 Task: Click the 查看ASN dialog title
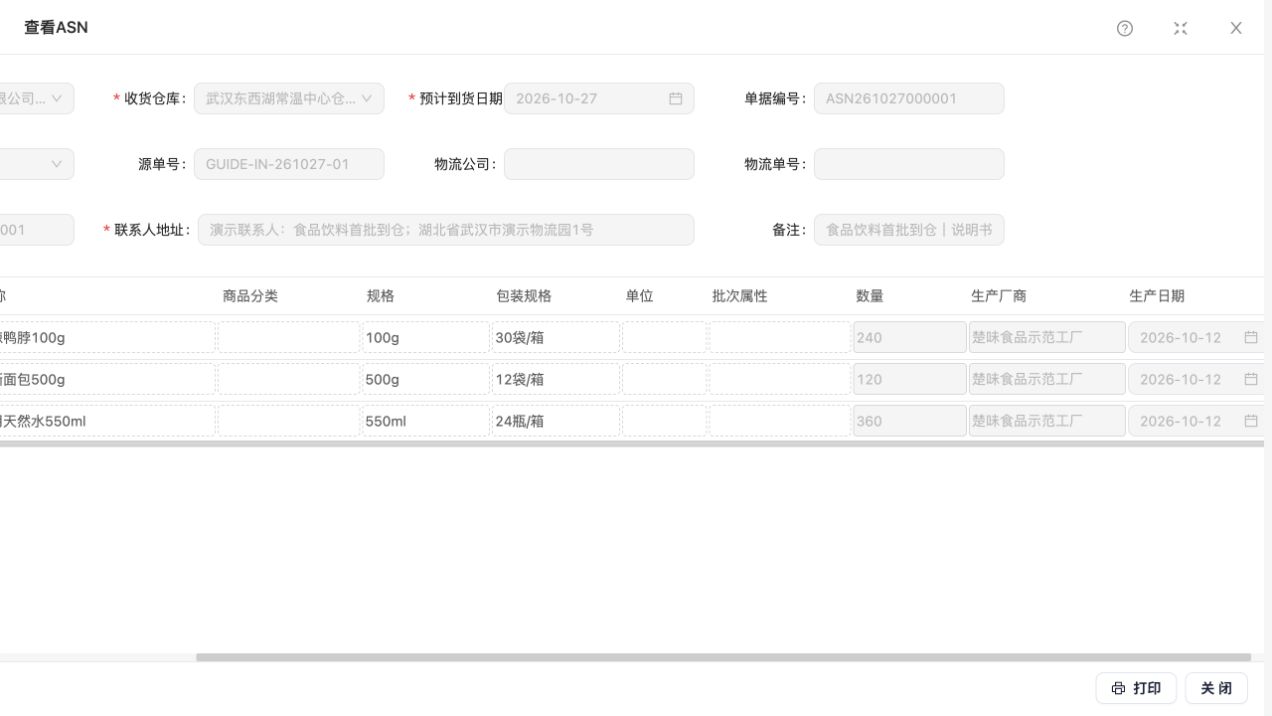click(56, 28)
